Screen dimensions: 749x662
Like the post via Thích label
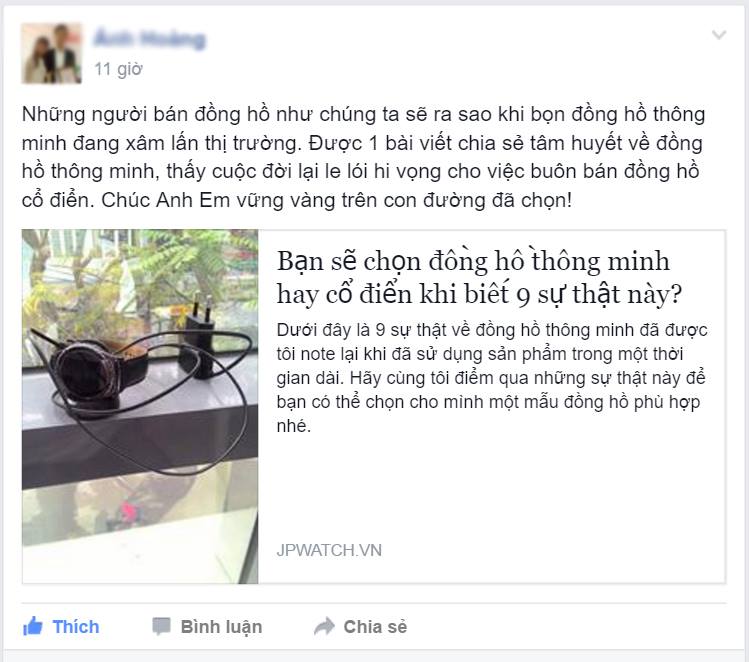(76, 627)
